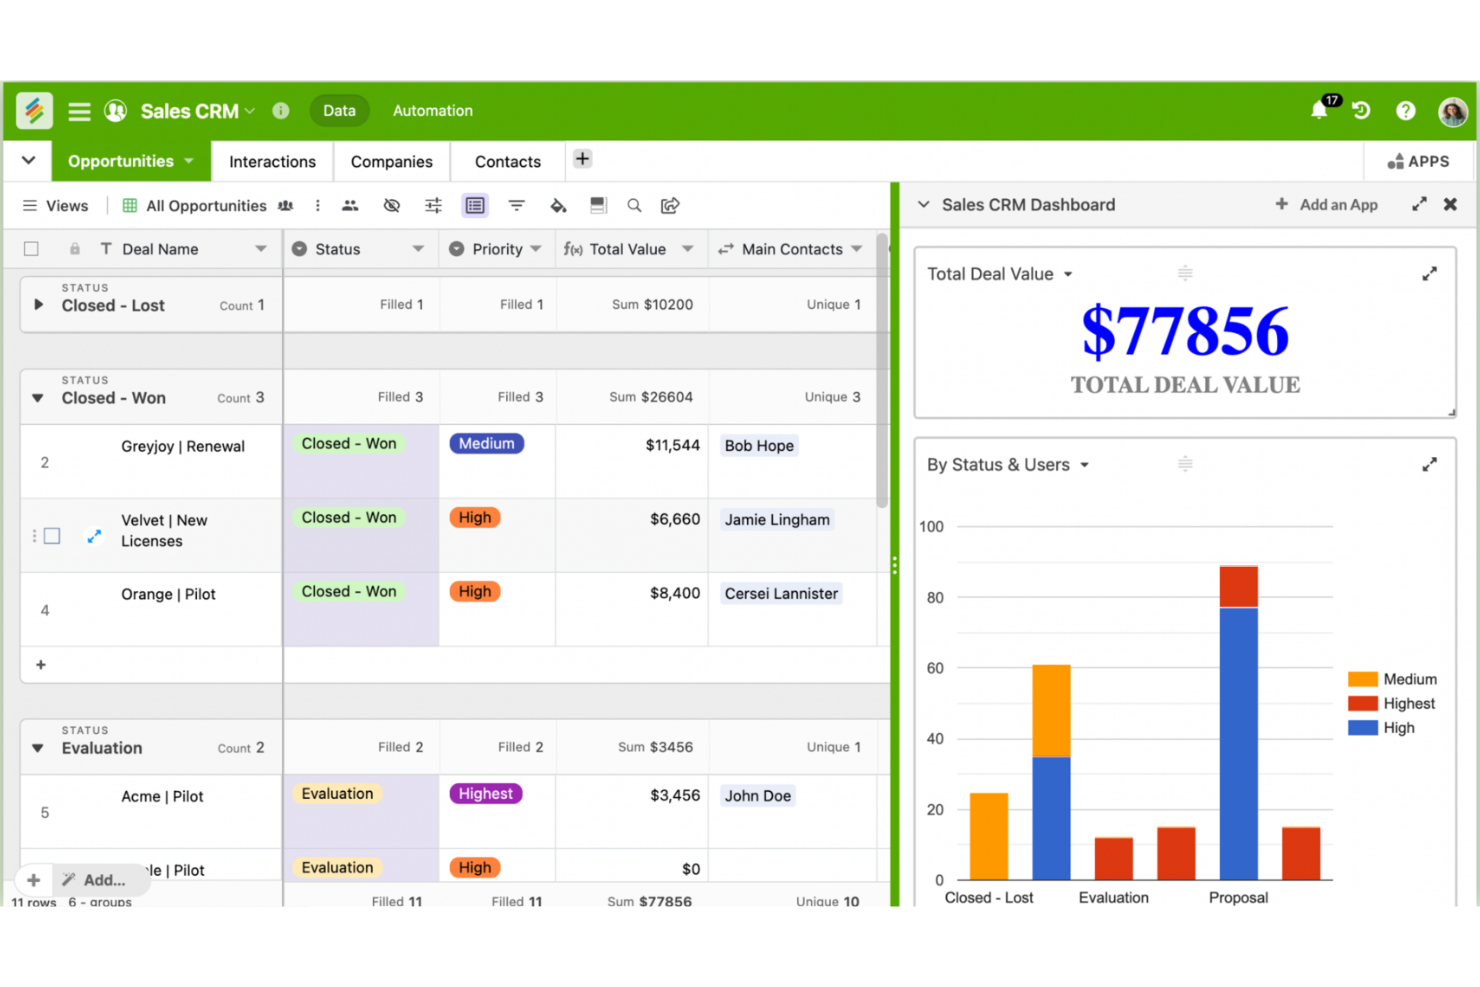This screenshot has width=1480, height=987.
Task: Open the revision history icon
Action: click(x=1361, y=110)
